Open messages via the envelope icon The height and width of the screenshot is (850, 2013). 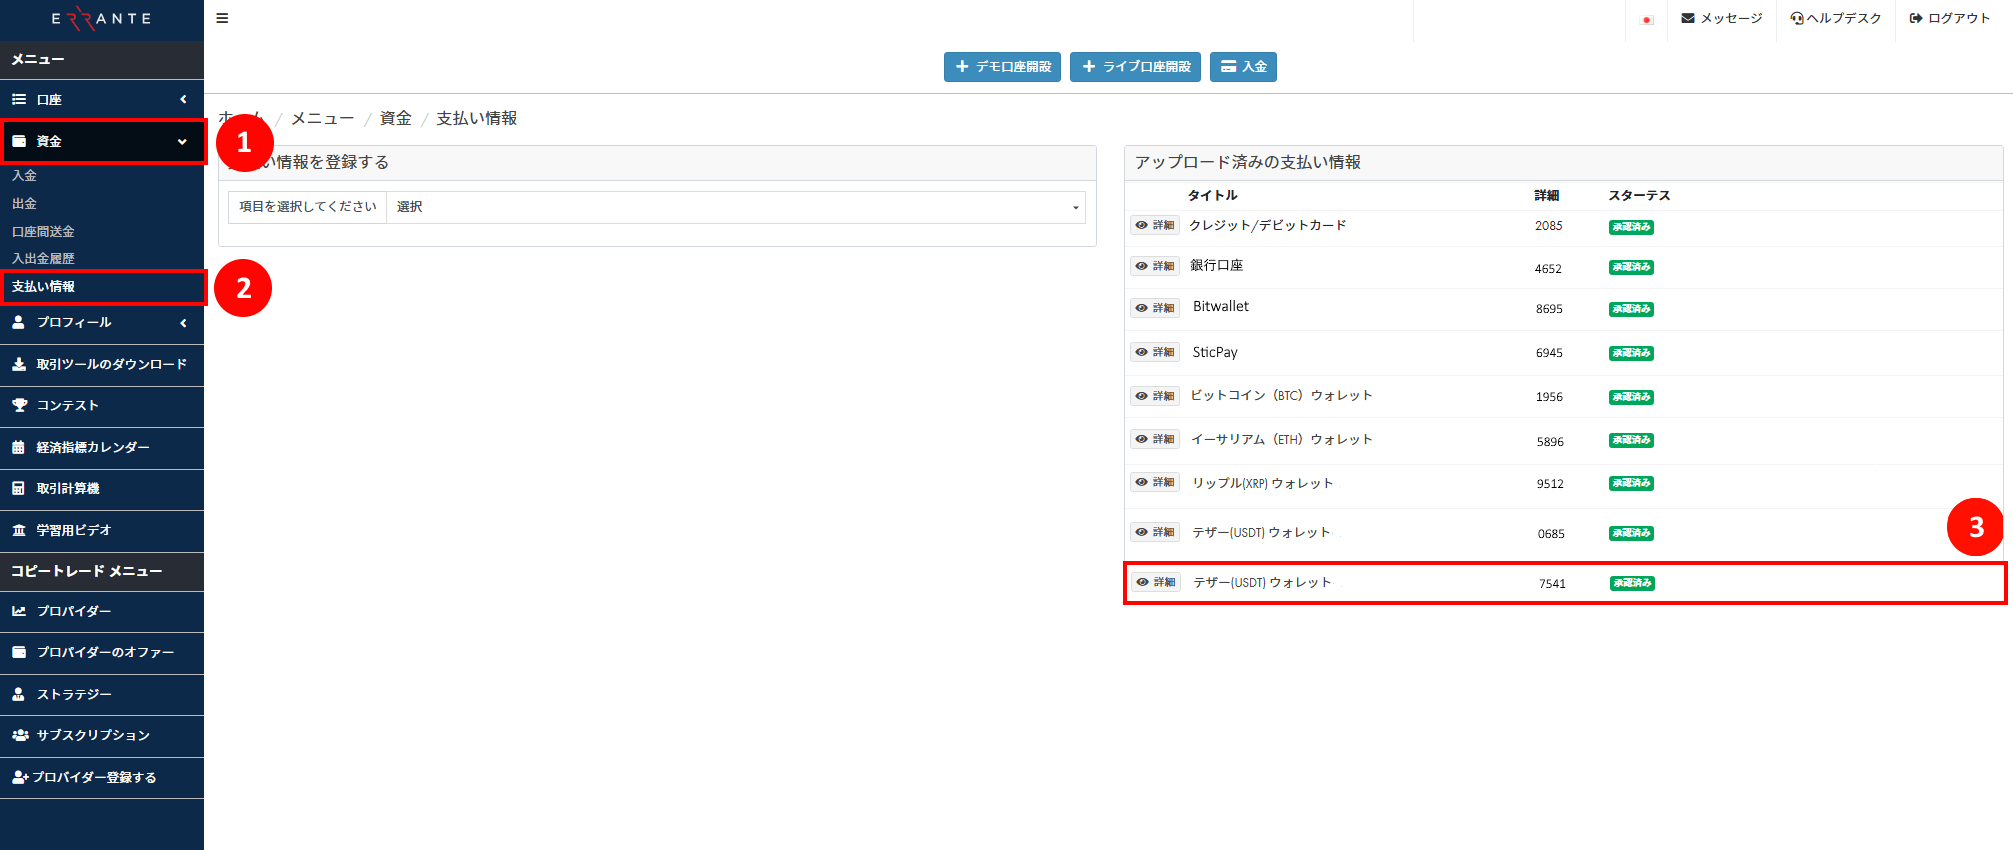point(1688,18)
